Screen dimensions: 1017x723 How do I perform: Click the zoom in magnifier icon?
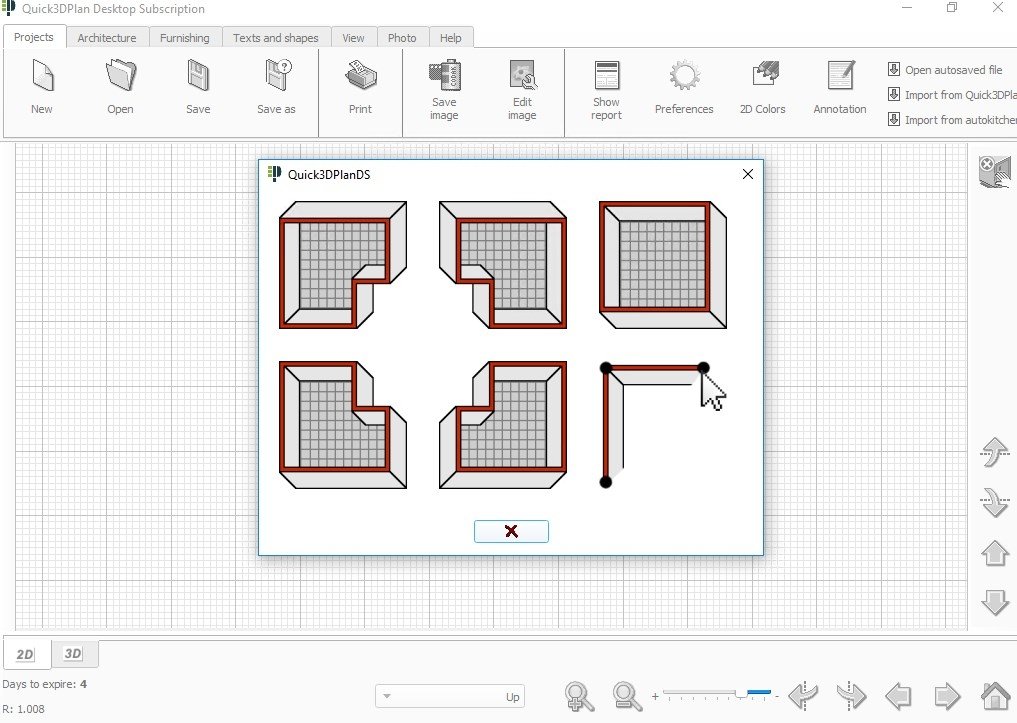tap(579, 696)
